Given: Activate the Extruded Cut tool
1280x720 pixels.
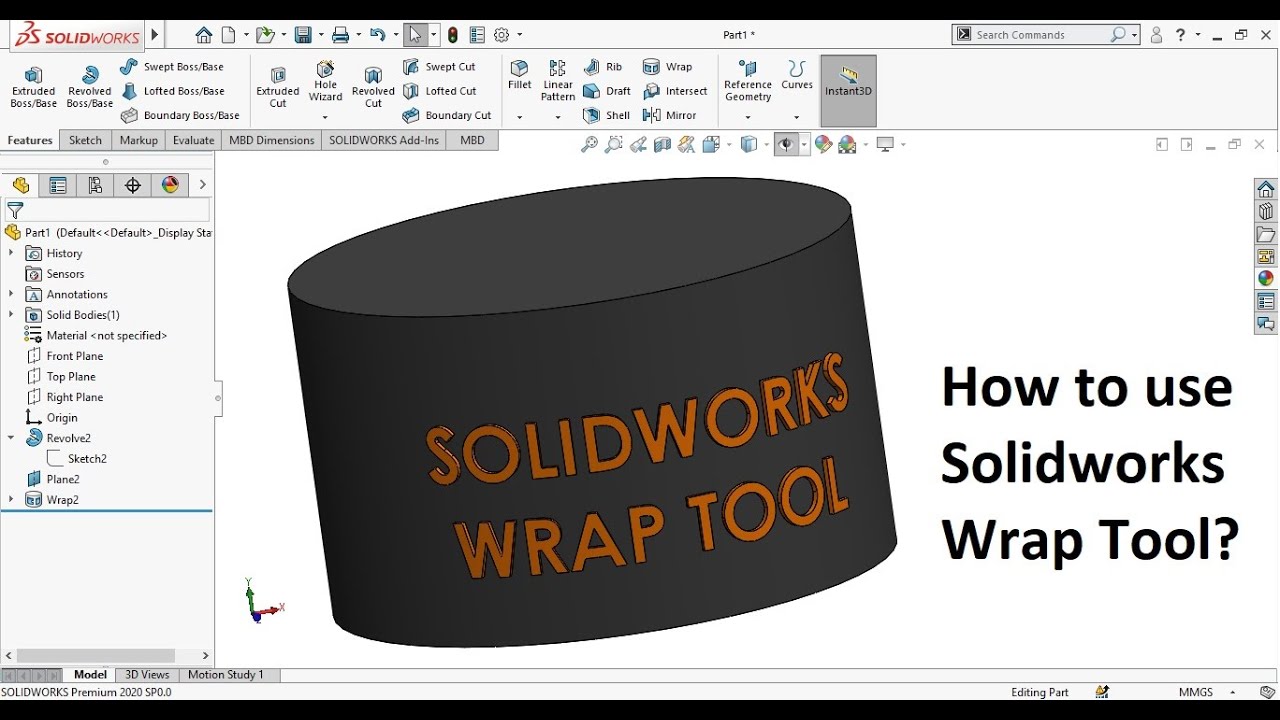Looking at the screenshot, I should point(278,88).
